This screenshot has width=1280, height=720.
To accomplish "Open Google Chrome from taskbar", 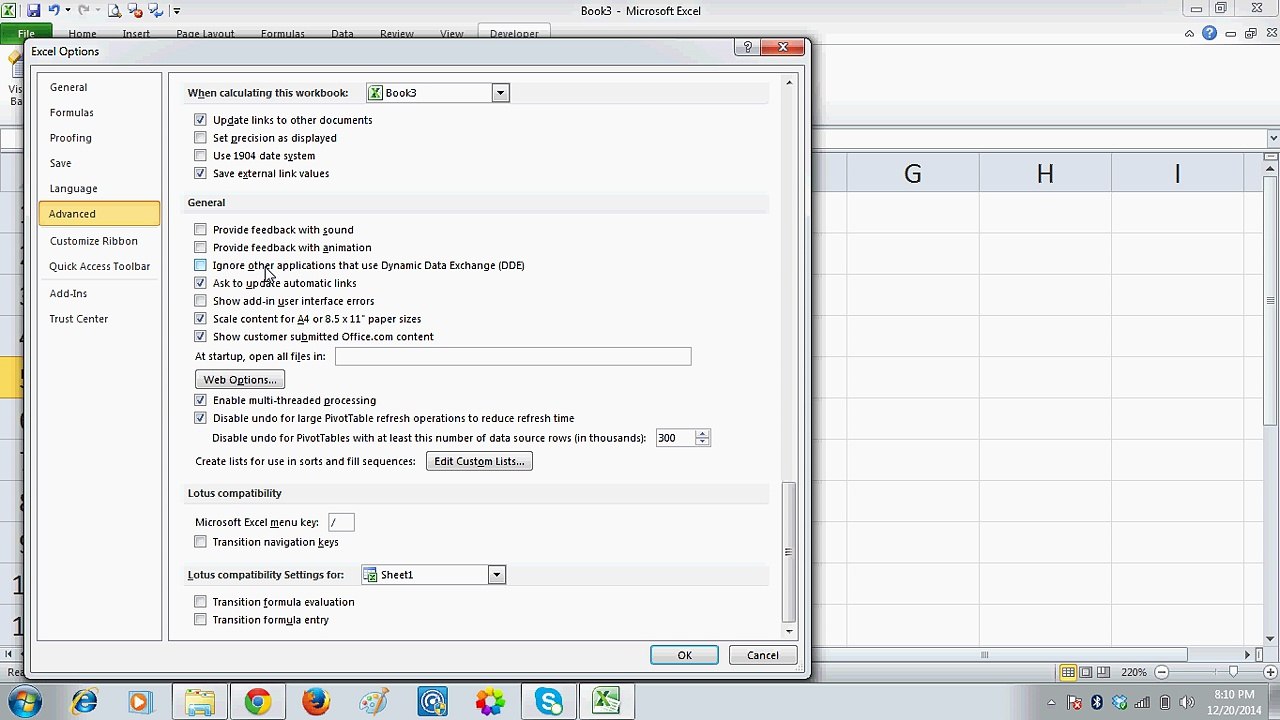I will [258, 702].
